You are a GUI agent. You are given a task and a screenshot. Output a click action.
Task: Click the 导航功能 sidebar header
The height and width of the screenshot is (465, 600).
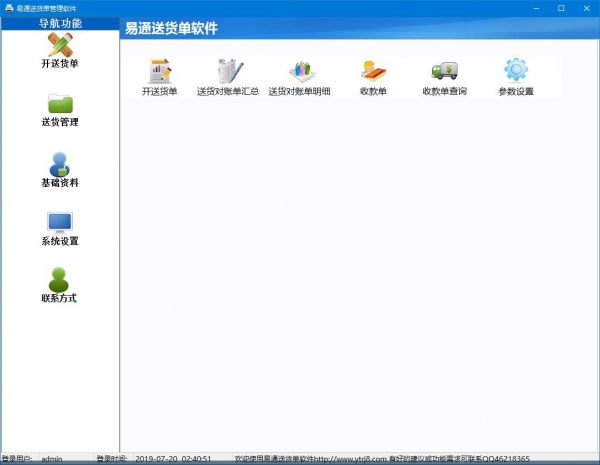tap(60, 23)
